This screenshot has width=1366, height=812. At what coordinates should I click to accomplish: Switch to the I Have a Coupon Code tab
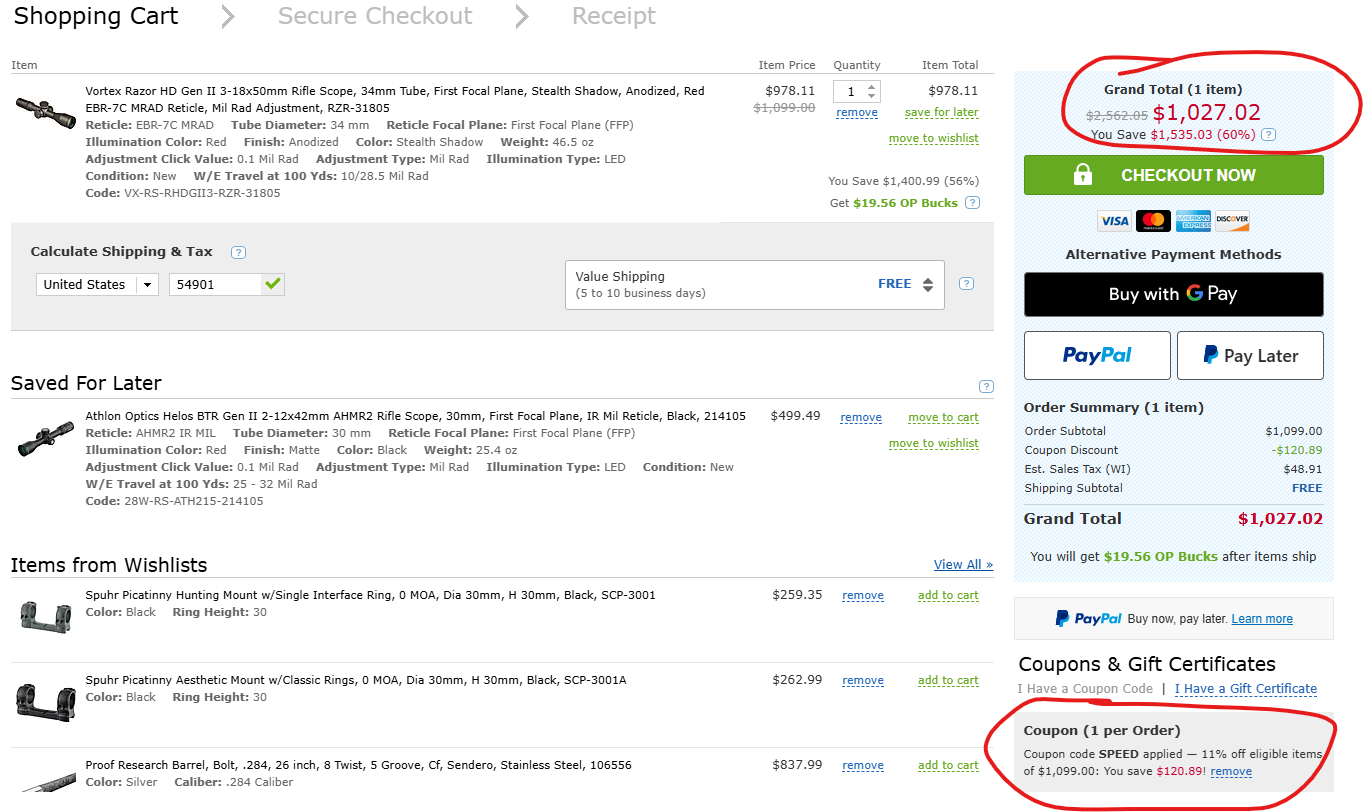click(1085, 689)
